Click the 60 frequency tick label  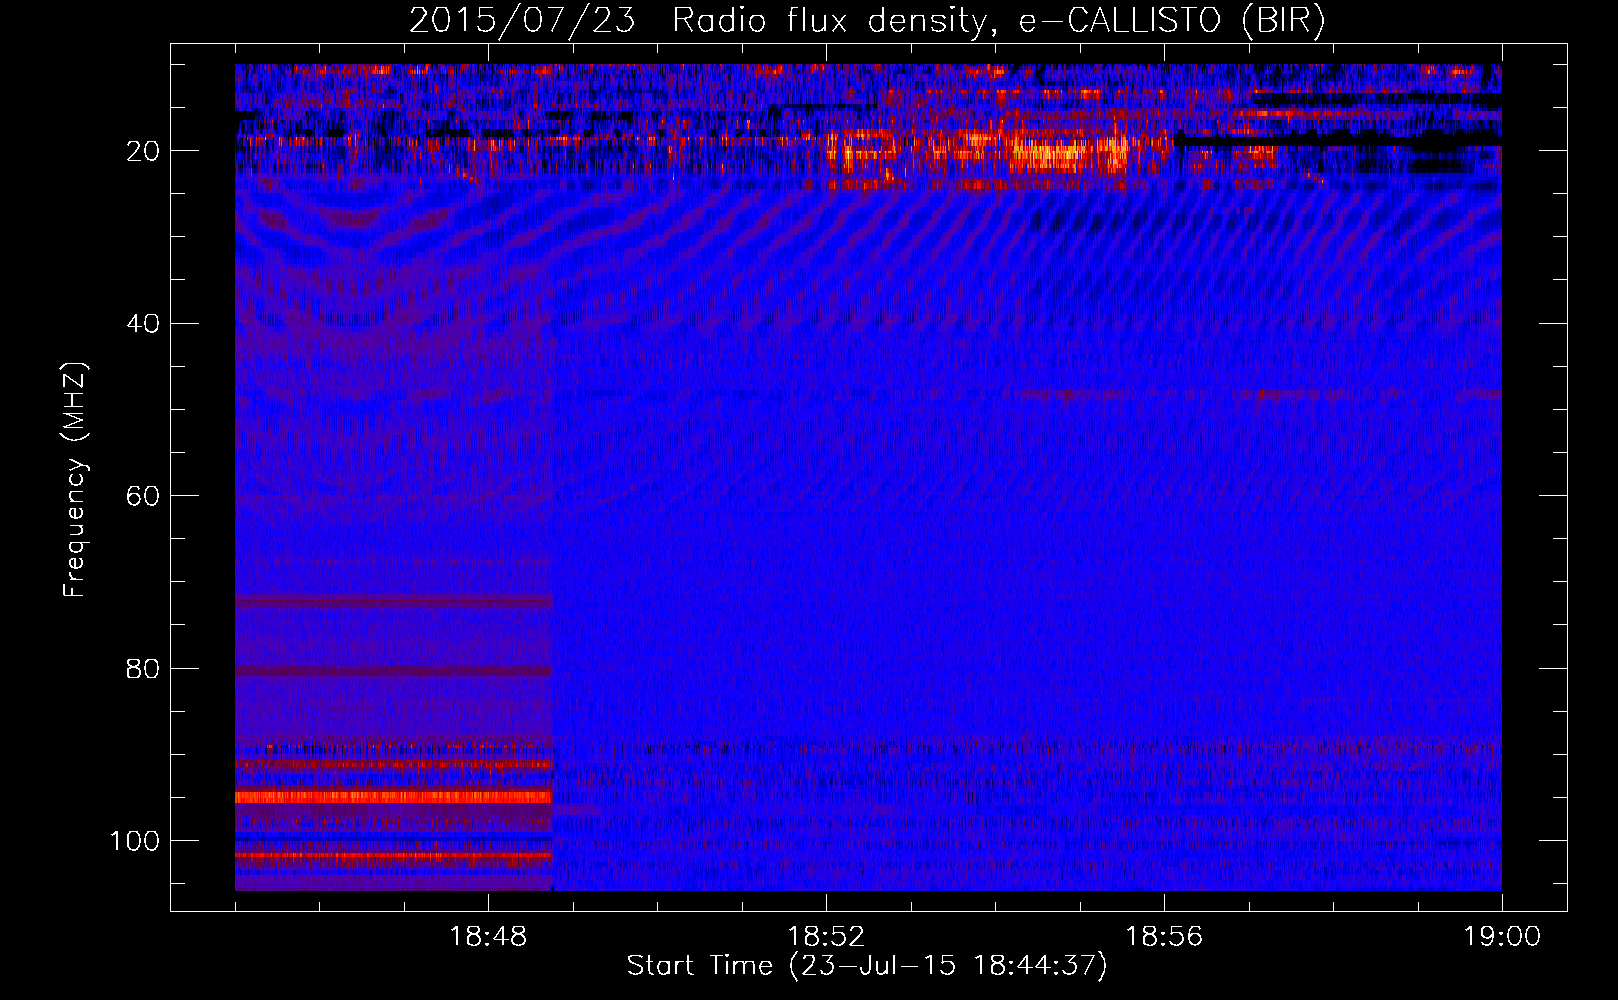click(143, 496)
